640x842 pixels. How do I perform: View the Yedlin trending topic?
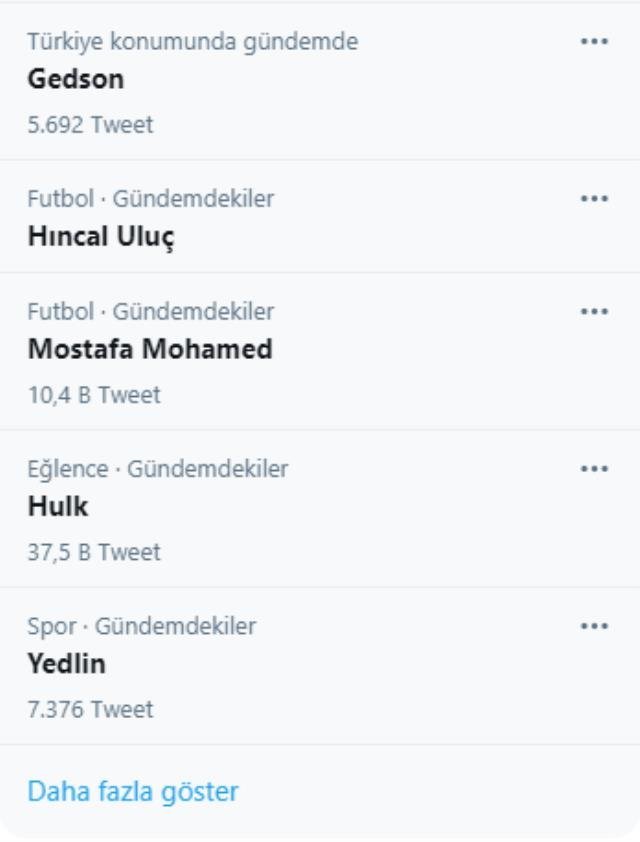tap(66, 665)
